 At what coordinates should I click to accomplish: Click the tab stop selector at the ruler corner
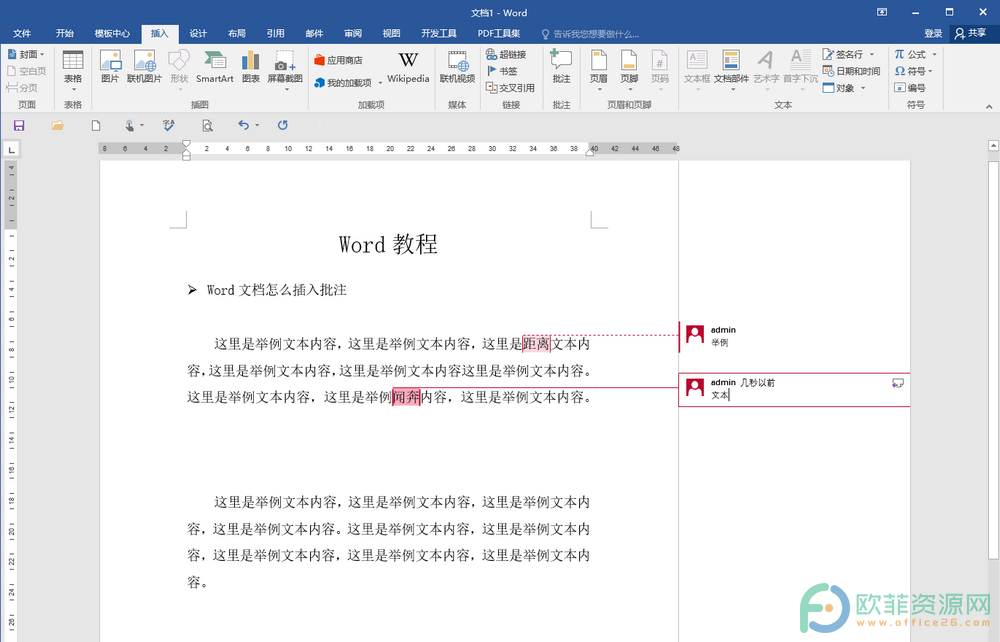[11, 149]
